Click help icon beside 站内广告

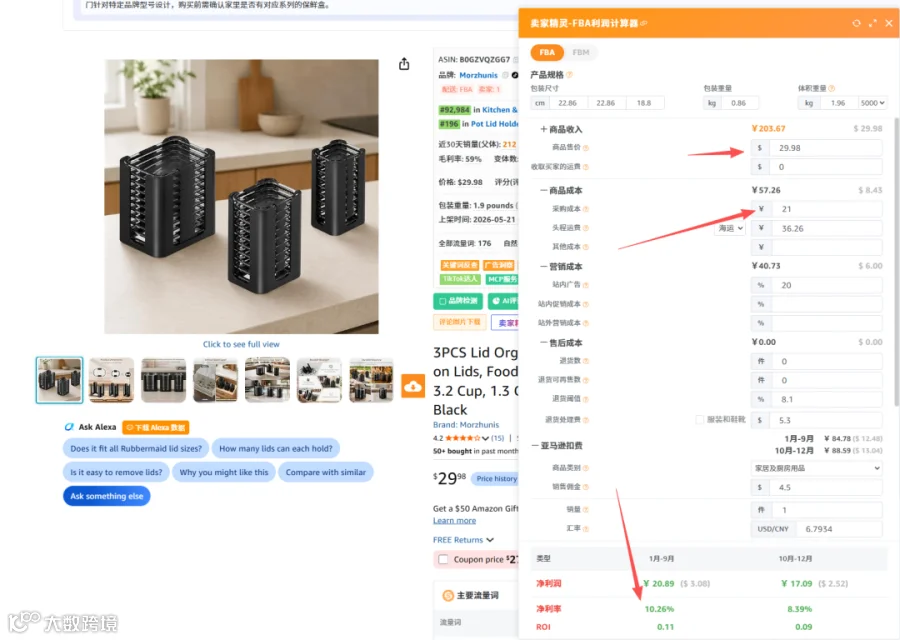(586, 285)
